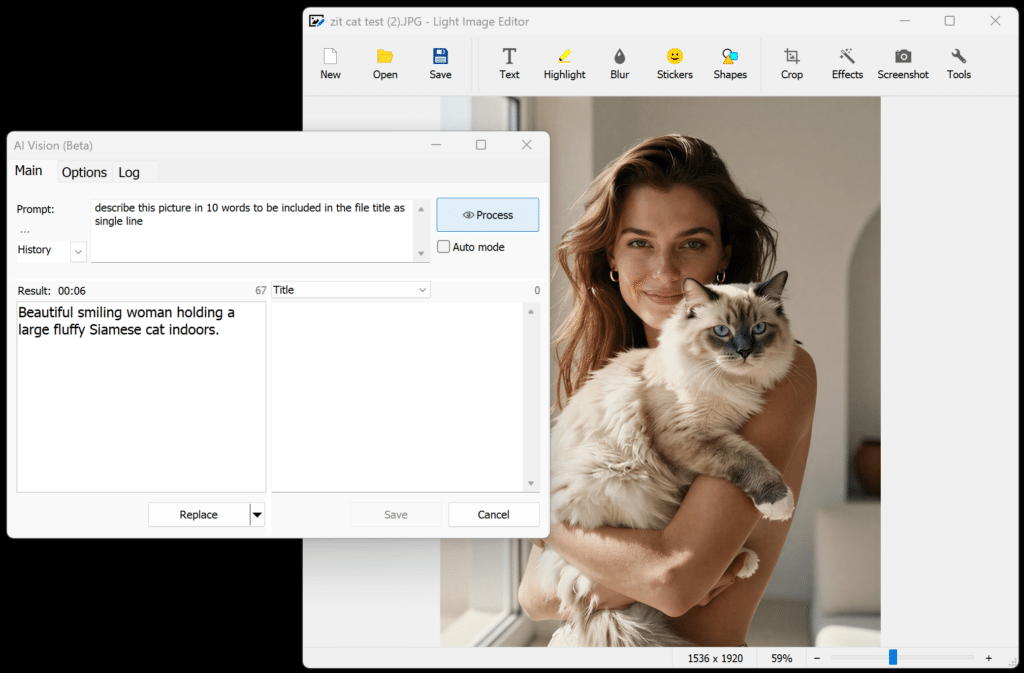This screenshot has height=673, width=1024.
Task: Open the Log tab
Action: [x=129, y=172]
